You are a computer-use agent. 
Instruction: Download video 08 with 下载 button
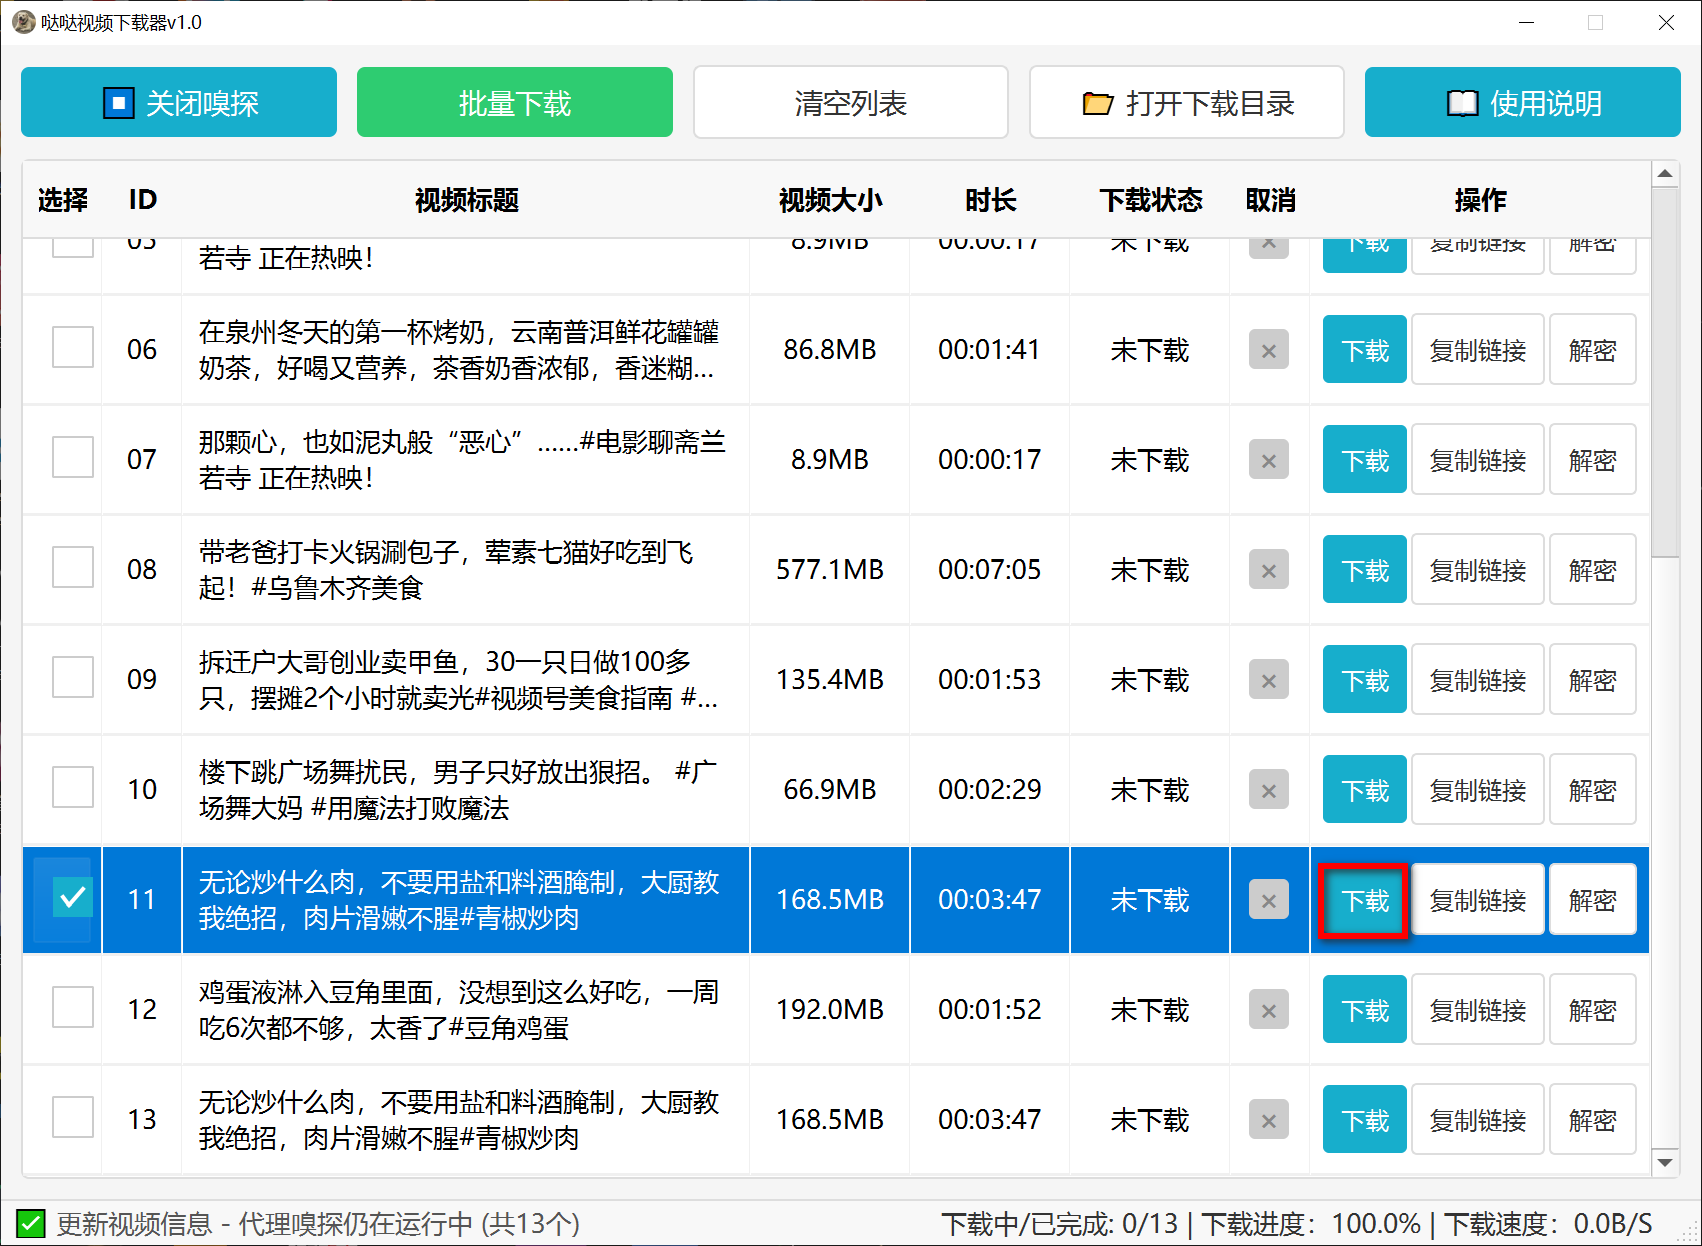pyautogui.click(x=1365, y=570)
